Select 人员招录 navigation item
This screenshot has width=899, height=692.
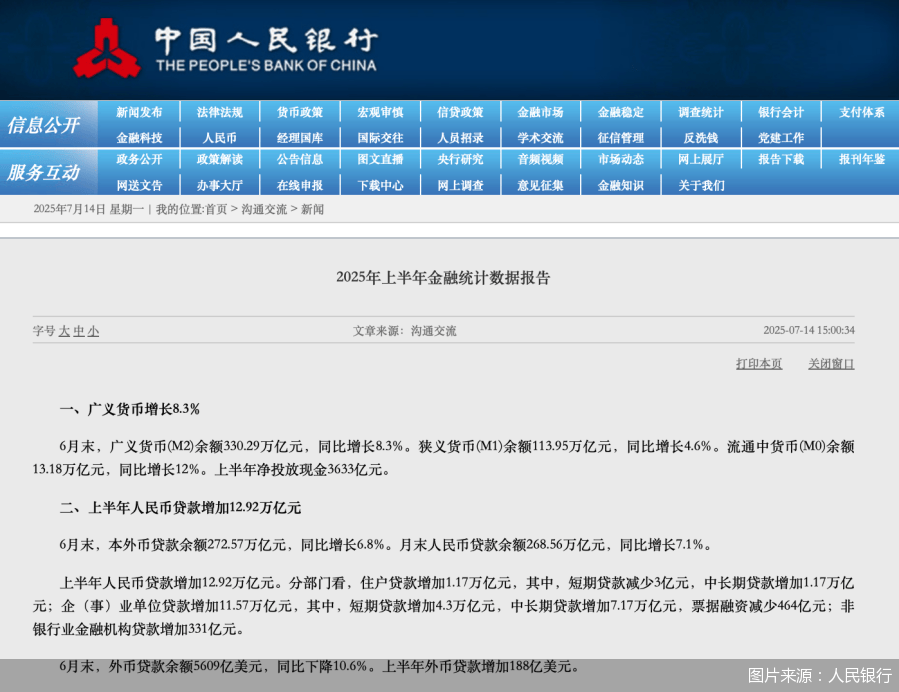[460, 138]
